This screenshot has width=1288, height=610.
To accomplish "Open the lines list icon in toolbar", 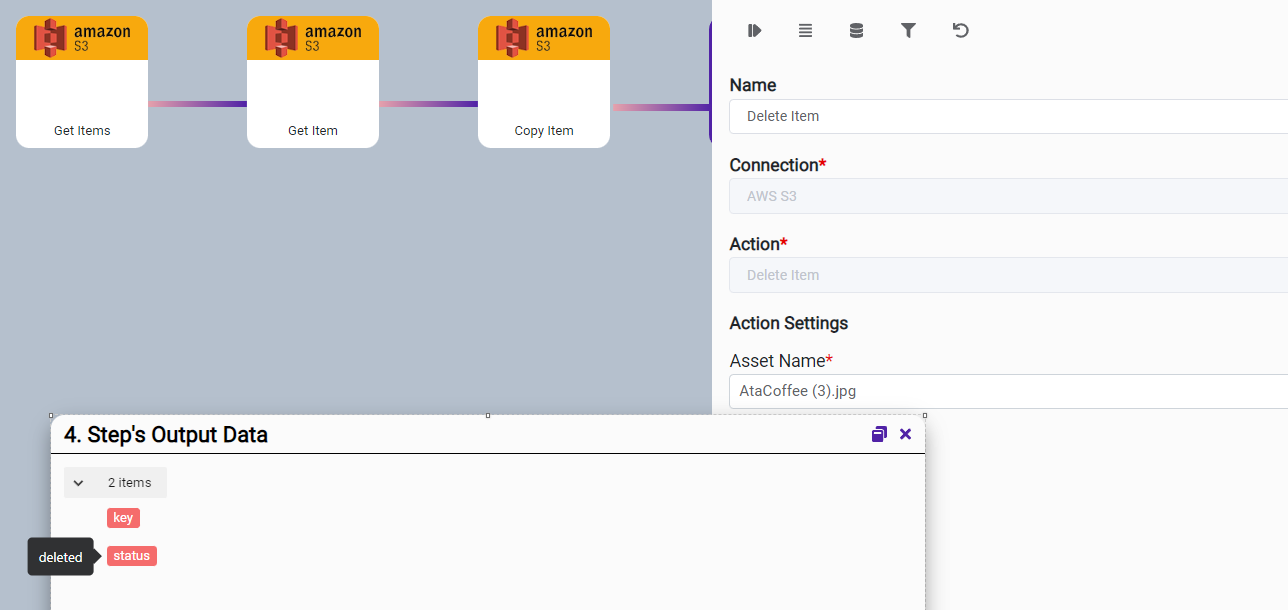I will tap(805, 31).
